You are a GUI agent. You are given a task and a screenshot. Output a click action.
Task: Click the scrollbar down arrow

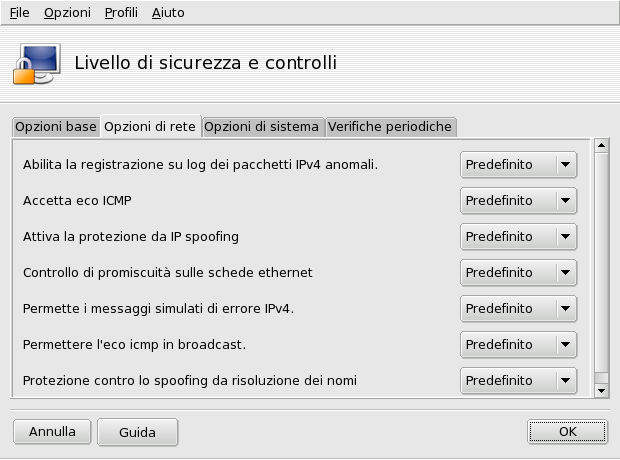[x=601, y=391]
